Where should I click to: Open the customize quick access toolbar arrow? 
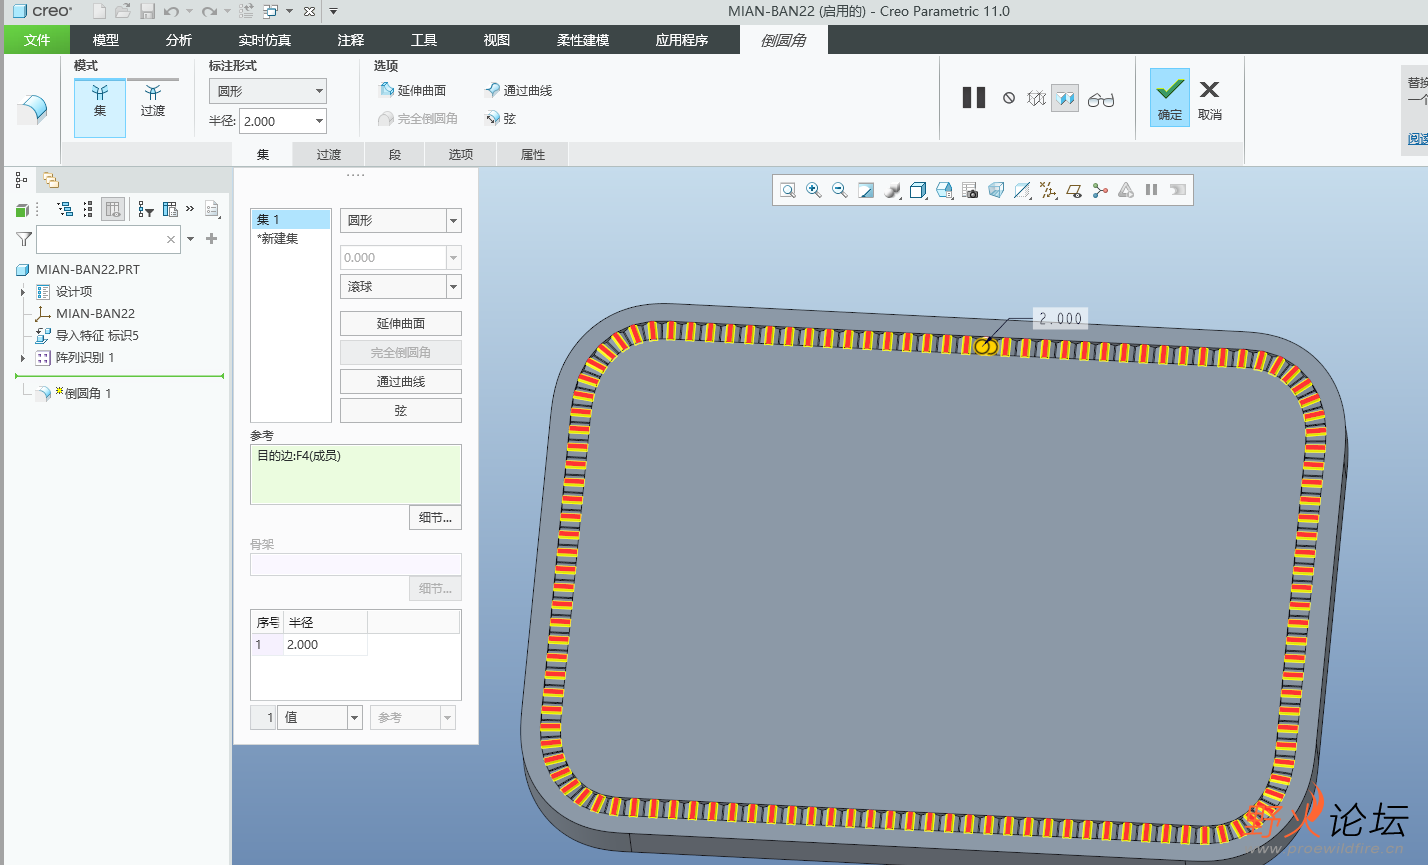point(333,11)
